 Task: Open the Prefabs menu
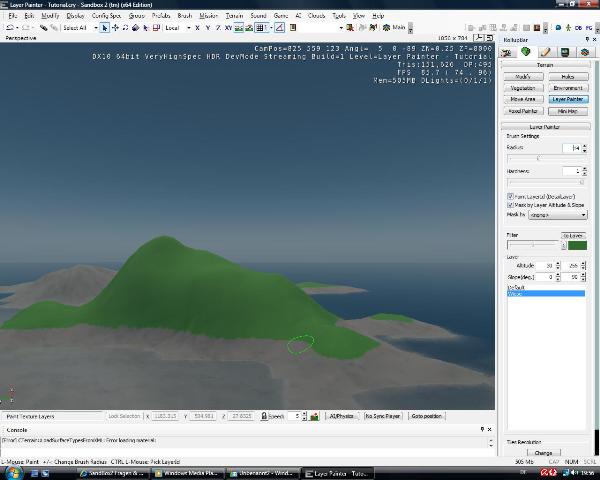pyautogui.click(x=160, y=16)
